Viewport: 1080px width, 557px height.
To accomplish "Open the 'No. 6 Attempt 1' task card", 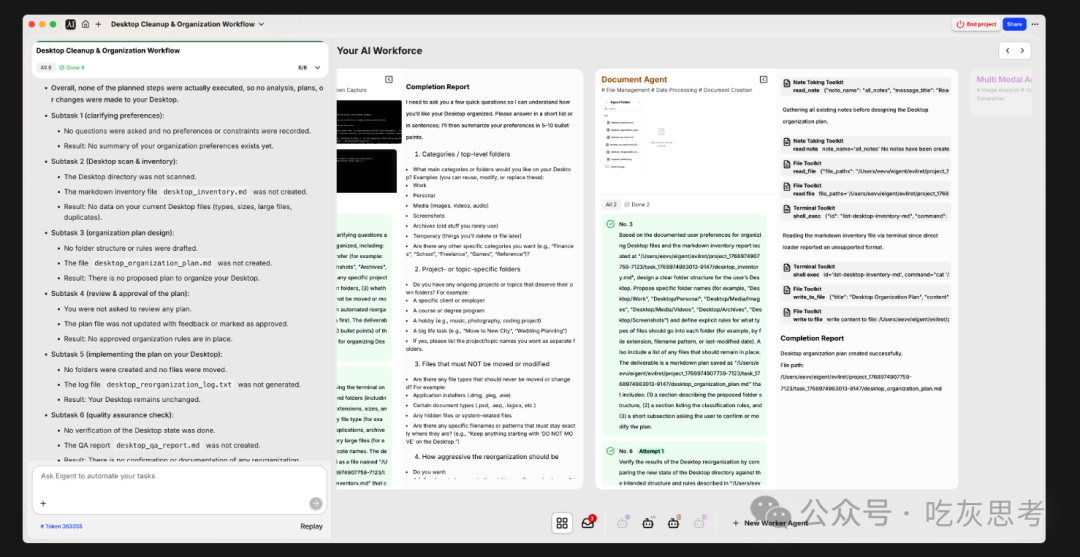I will [684, 465].
